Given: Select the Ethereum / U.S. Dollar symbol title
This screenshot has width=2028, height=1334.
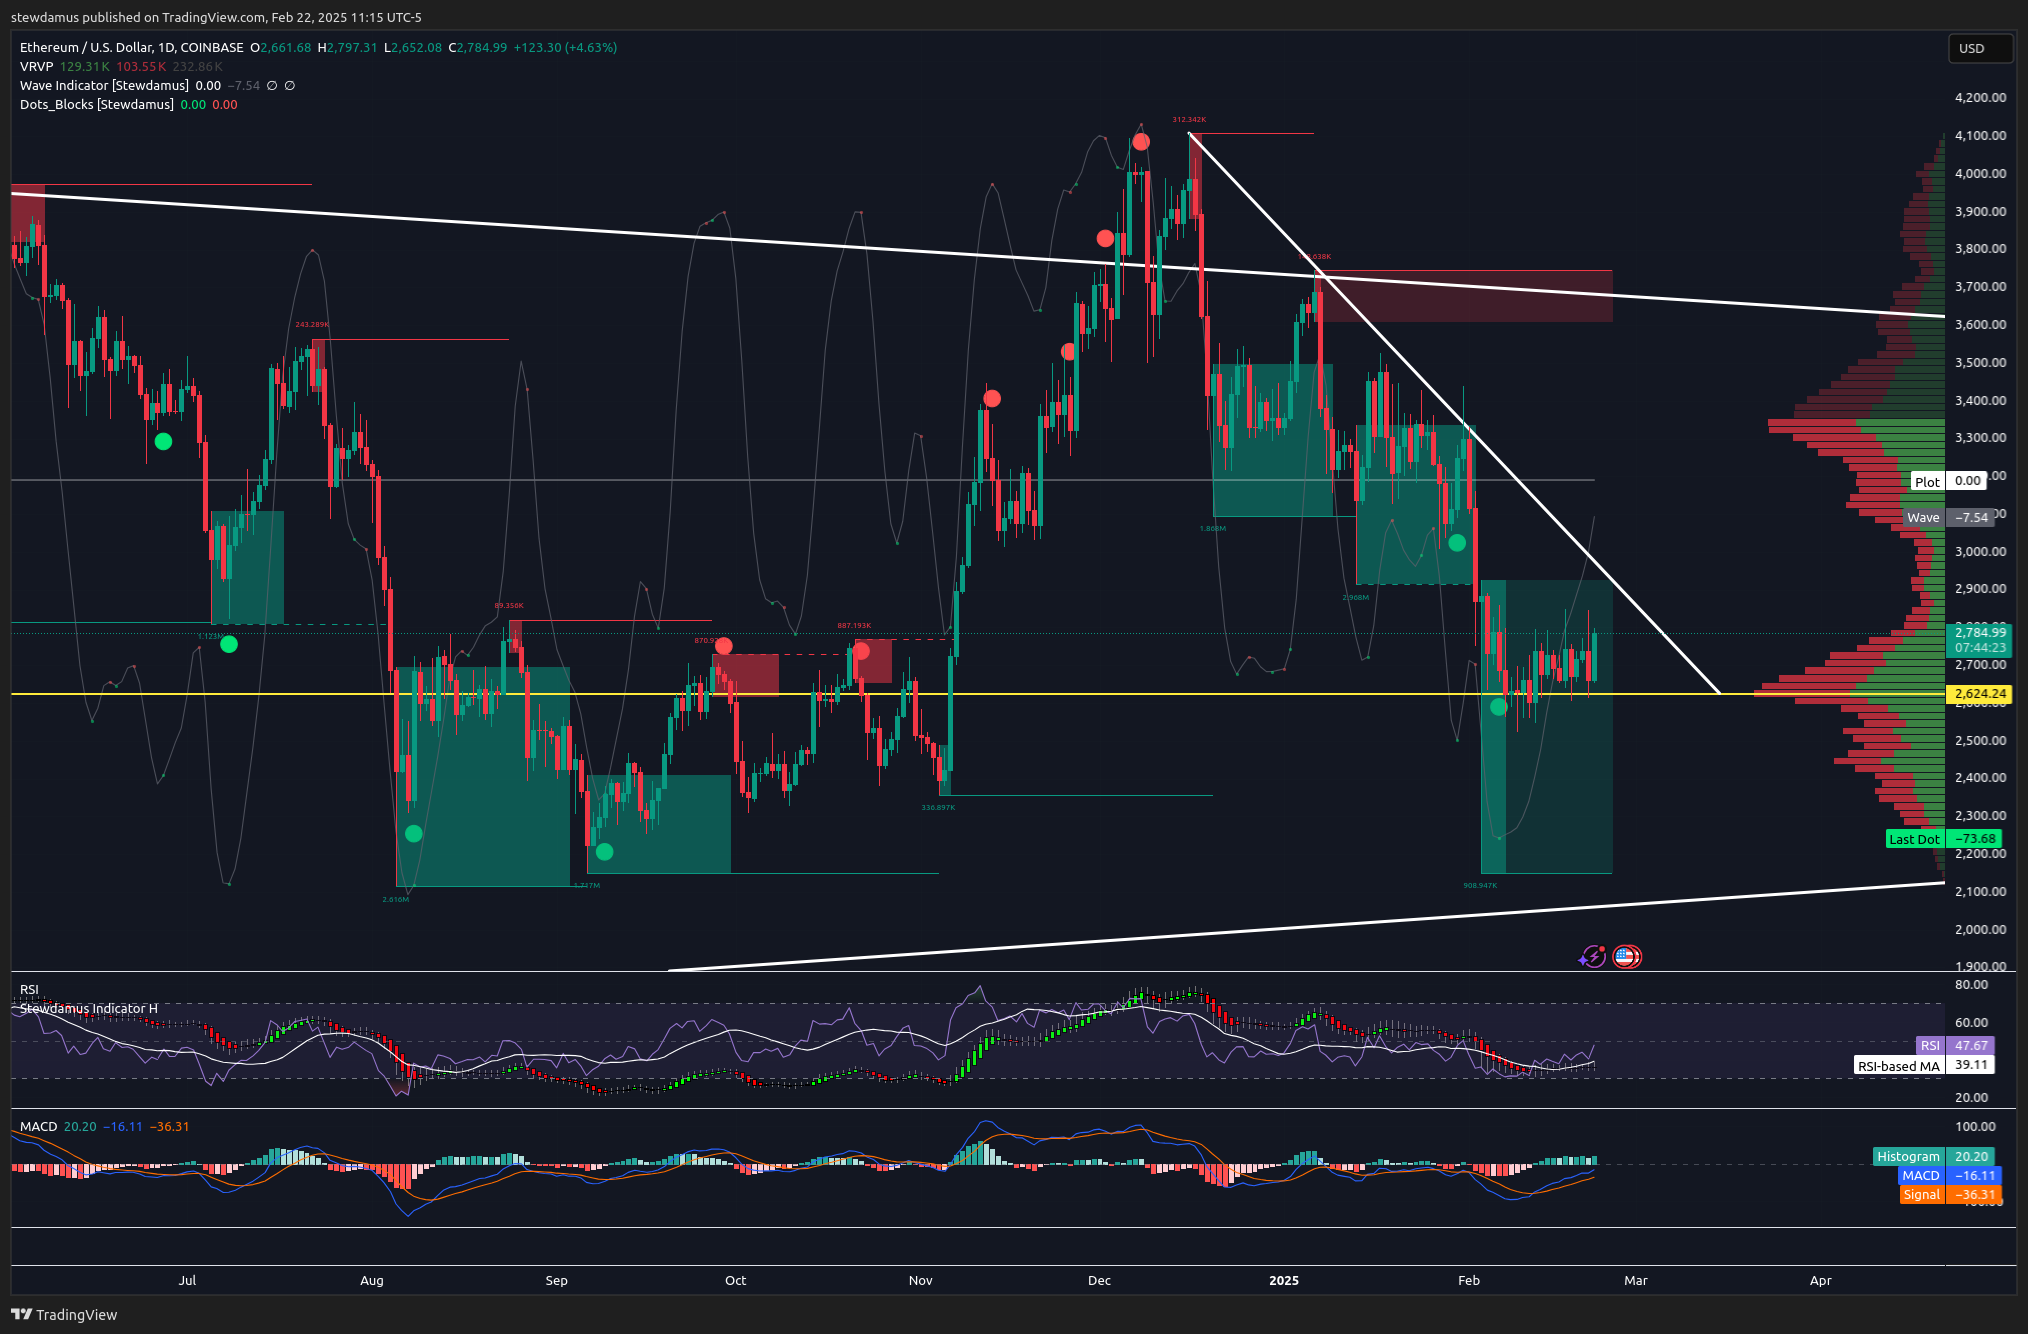Looking at the screenshot, I should click(131, 47).
